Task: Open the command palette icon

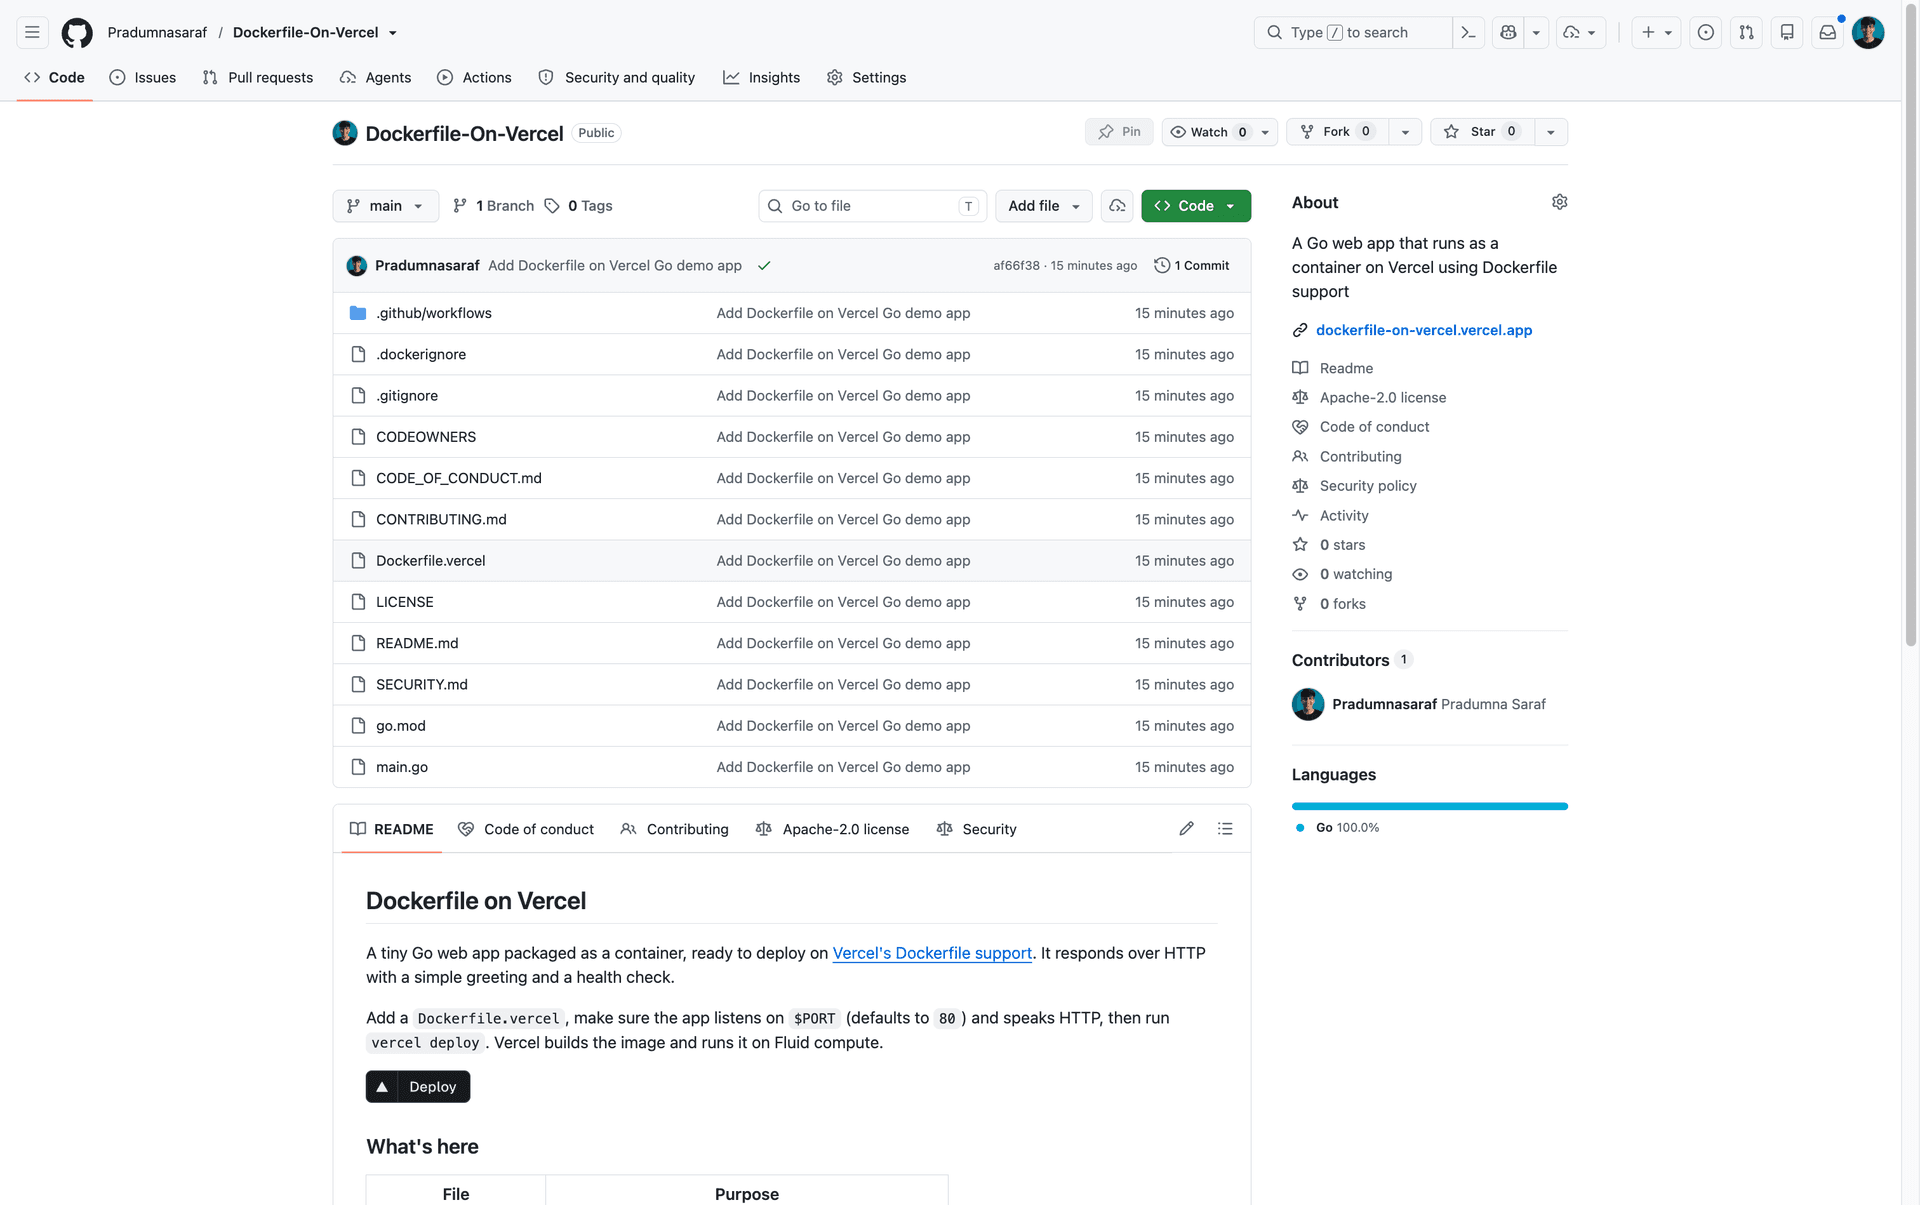Action: pos(1468,32)
